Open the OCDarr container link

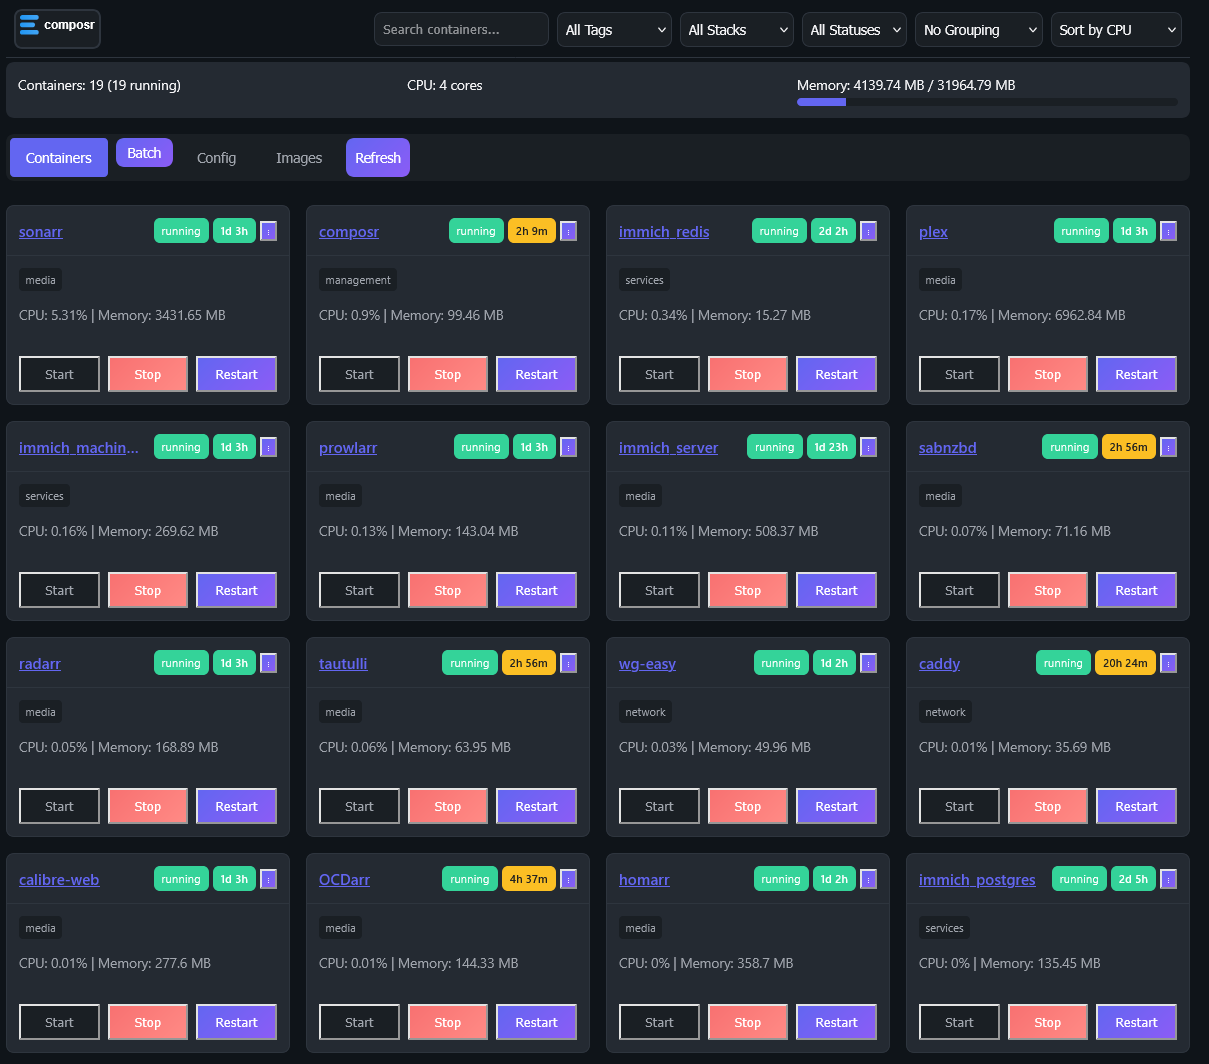(x=344, y=880)
